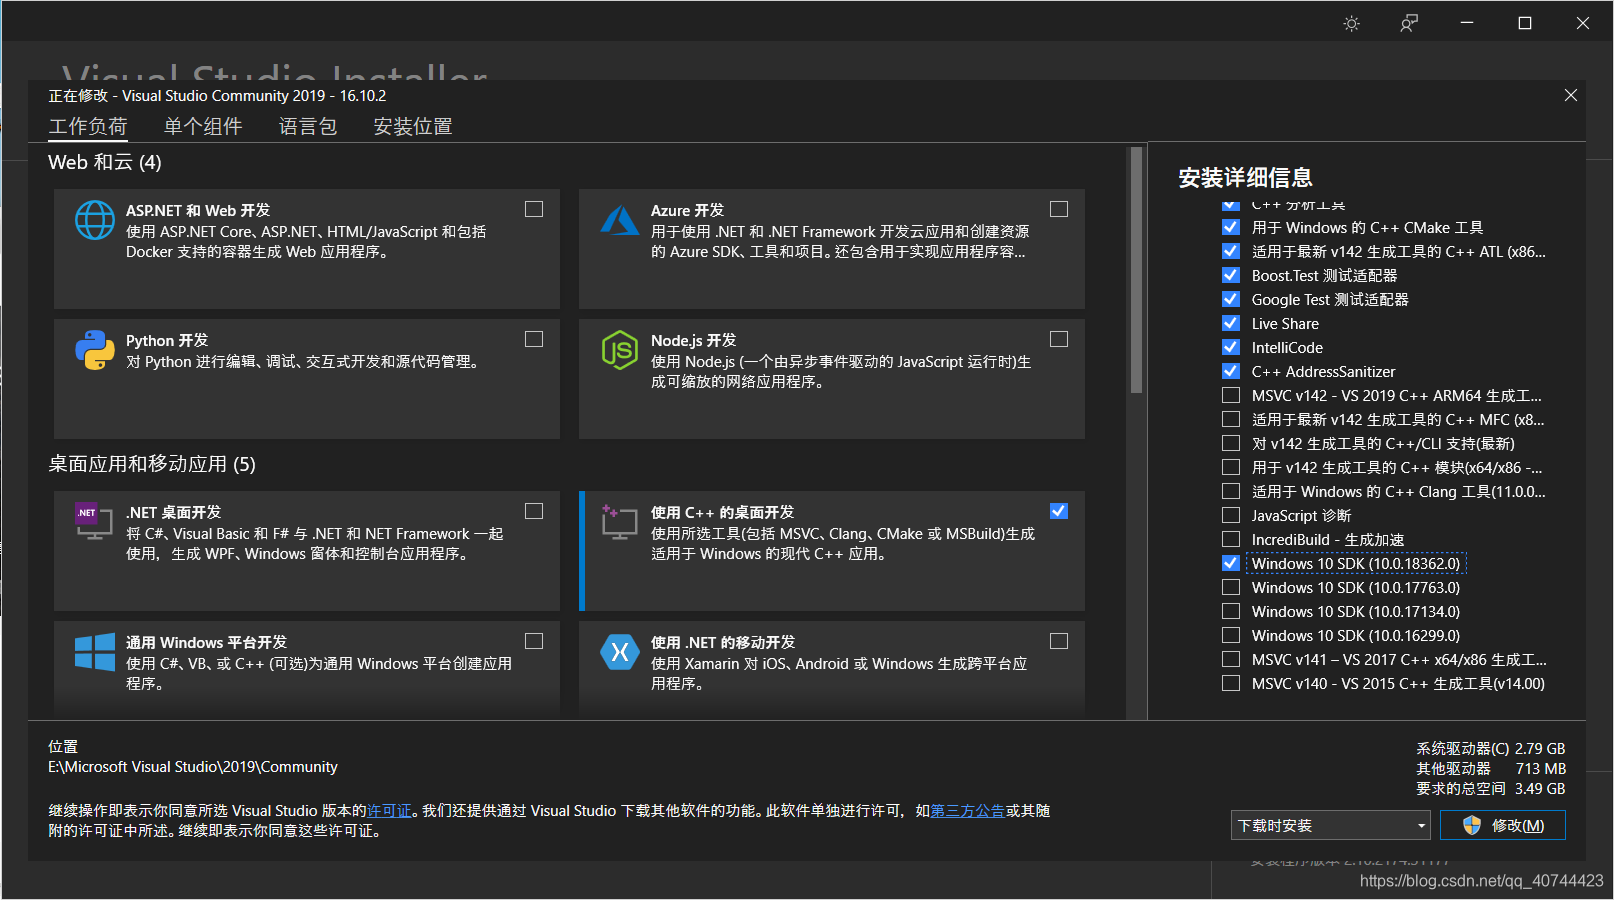Click the workloads list vertical scrollbar

(x=1136, y=270)
